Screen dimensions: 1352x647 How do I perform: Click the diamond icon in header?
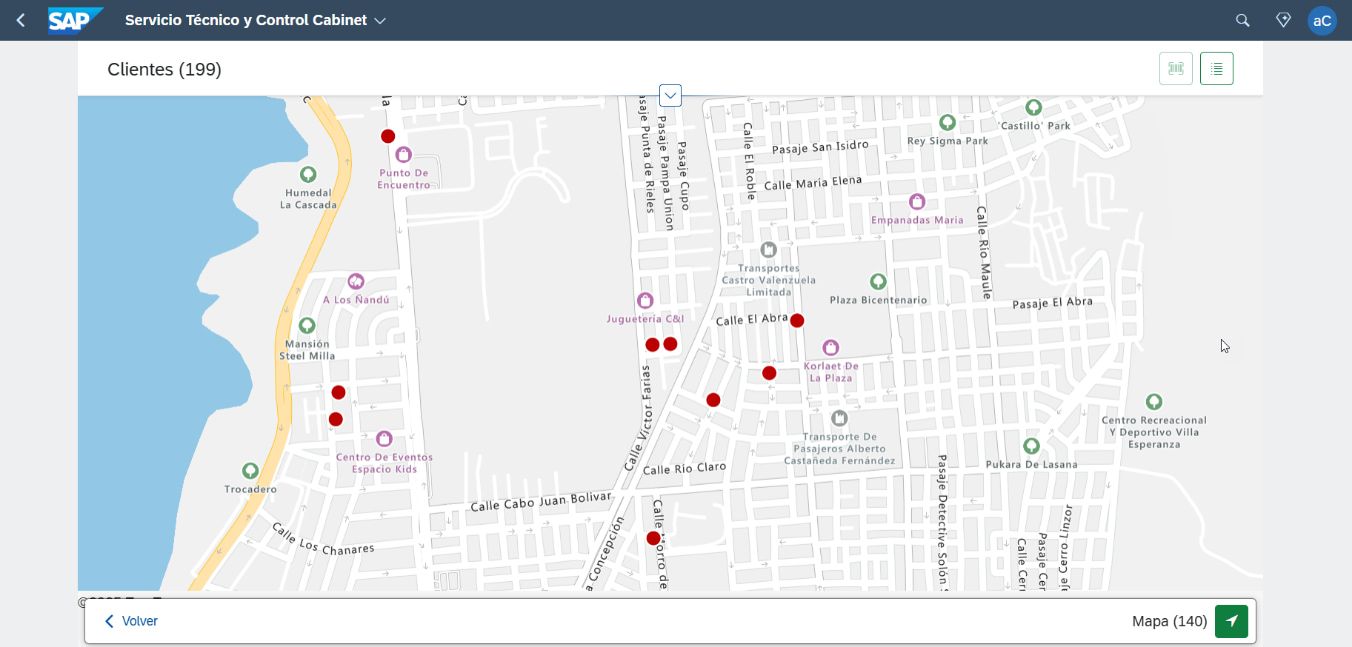coord(1284,20)
